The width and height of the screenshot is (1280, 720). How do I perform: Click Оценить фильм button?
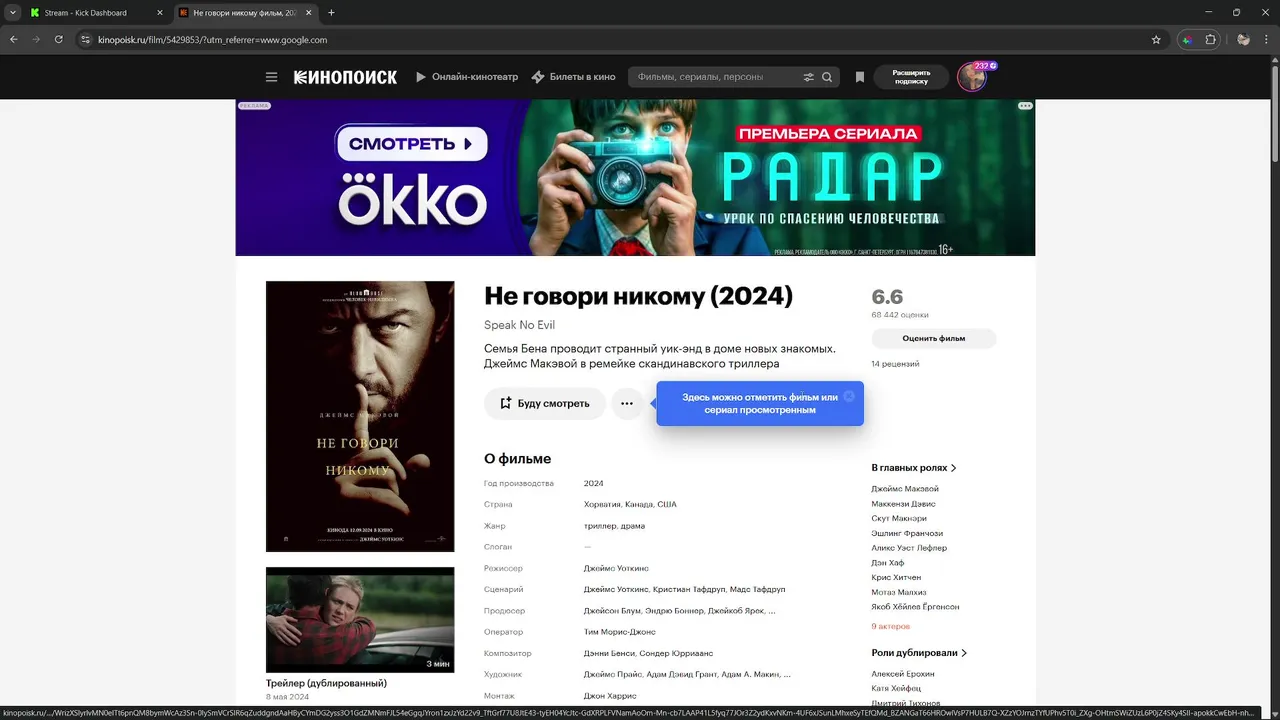pos(934,338)
